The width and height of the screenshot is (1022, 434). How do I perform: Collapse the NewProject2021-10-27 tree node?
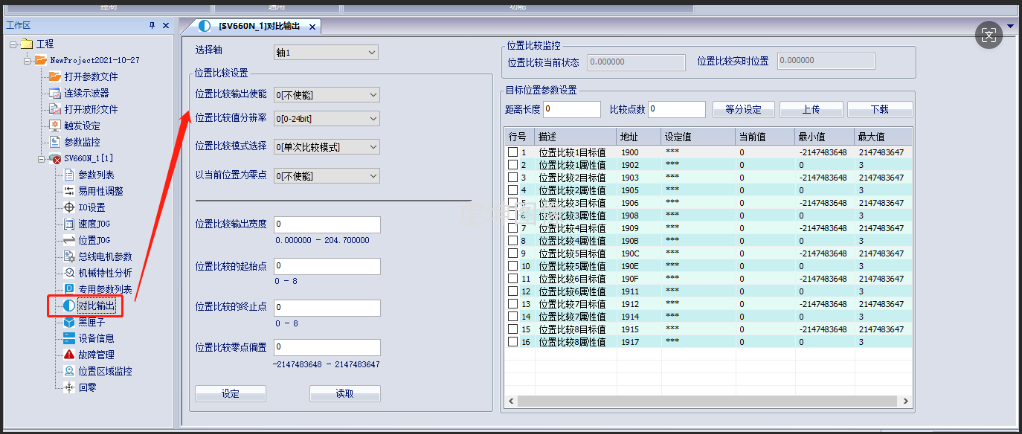click(27, 60)
